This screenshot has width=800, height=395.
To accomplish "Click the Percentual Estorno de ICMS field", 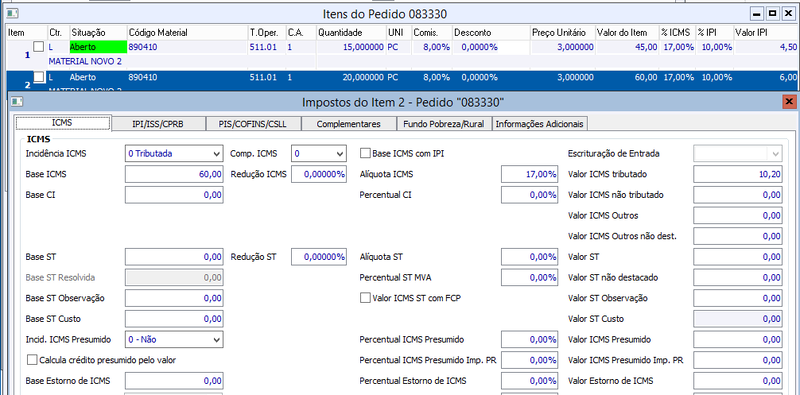I will 530,381.
